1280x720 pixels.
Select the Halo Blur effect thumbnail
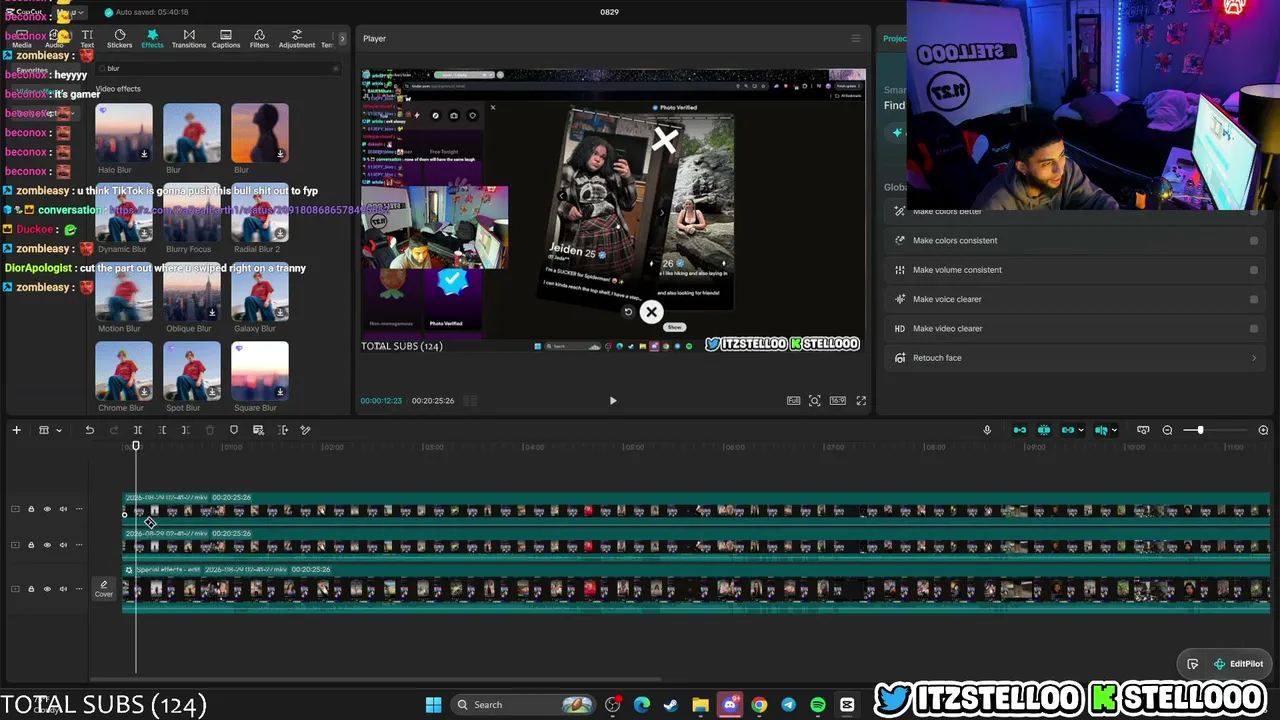tap(124, 132)
